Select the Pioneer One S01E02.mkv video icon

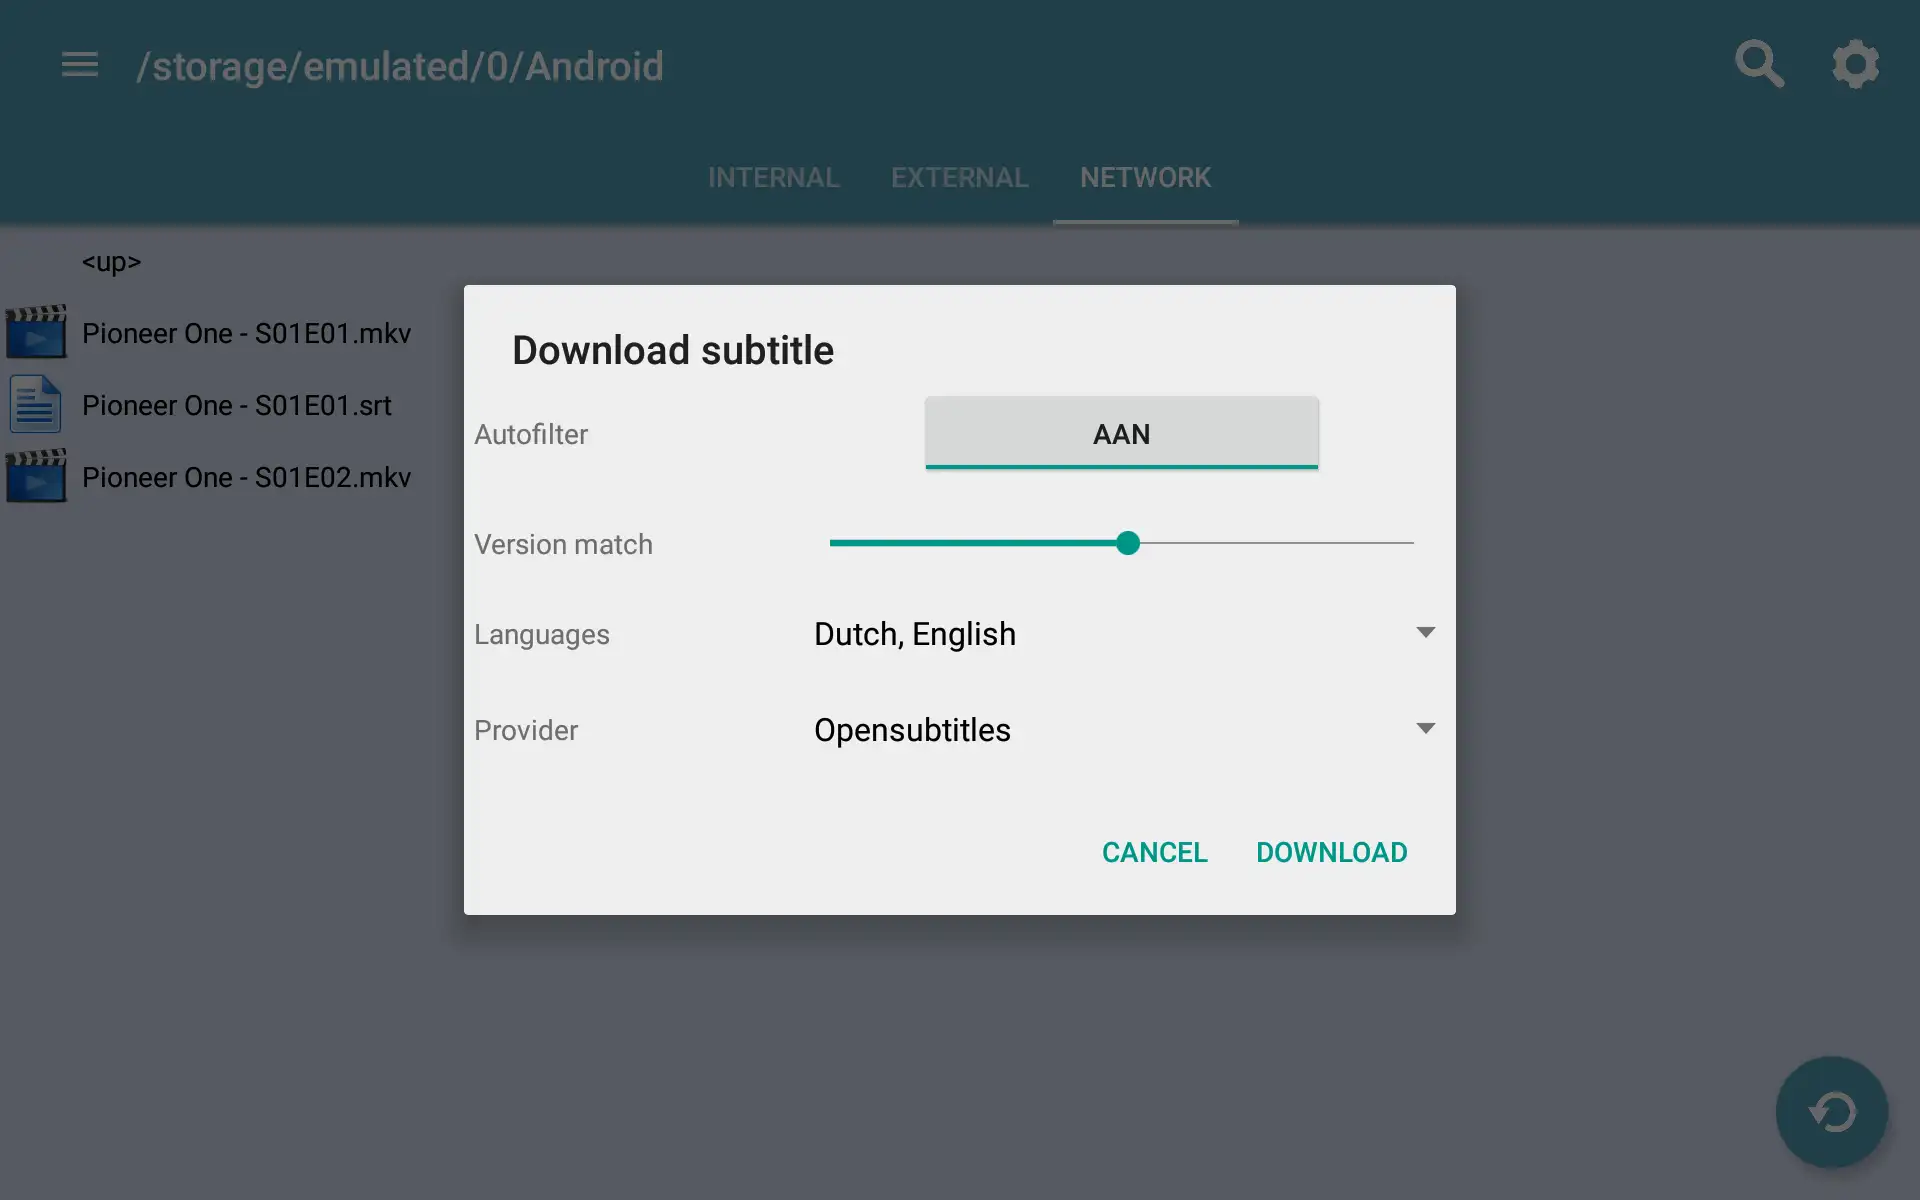[36, 476]
